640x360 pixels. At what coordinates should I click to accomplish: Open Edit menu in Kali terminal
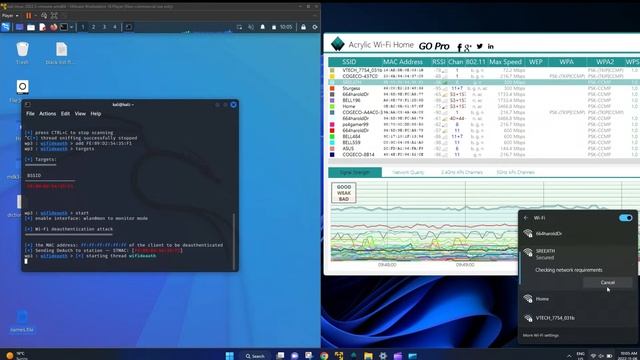[65, 113]
